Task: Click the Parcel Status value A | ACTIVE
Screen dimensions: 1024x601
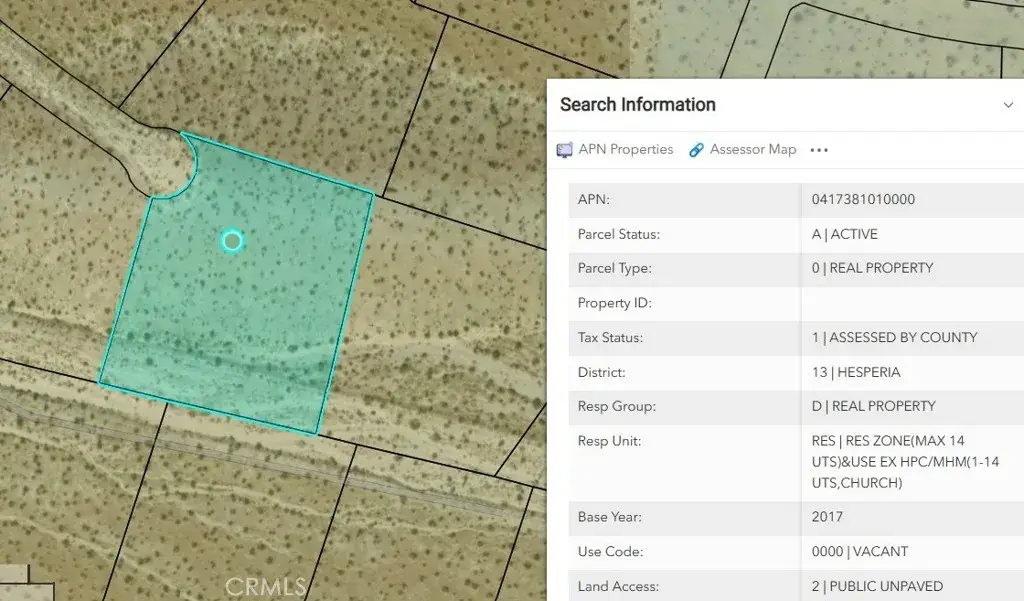Action: pyautogui.click(x=844, y=234)
